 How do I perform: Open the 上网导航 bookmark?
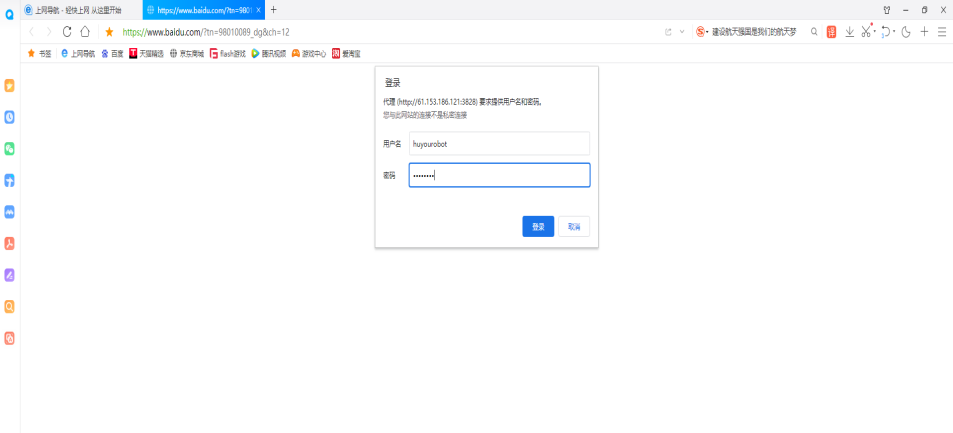[78, 54]
